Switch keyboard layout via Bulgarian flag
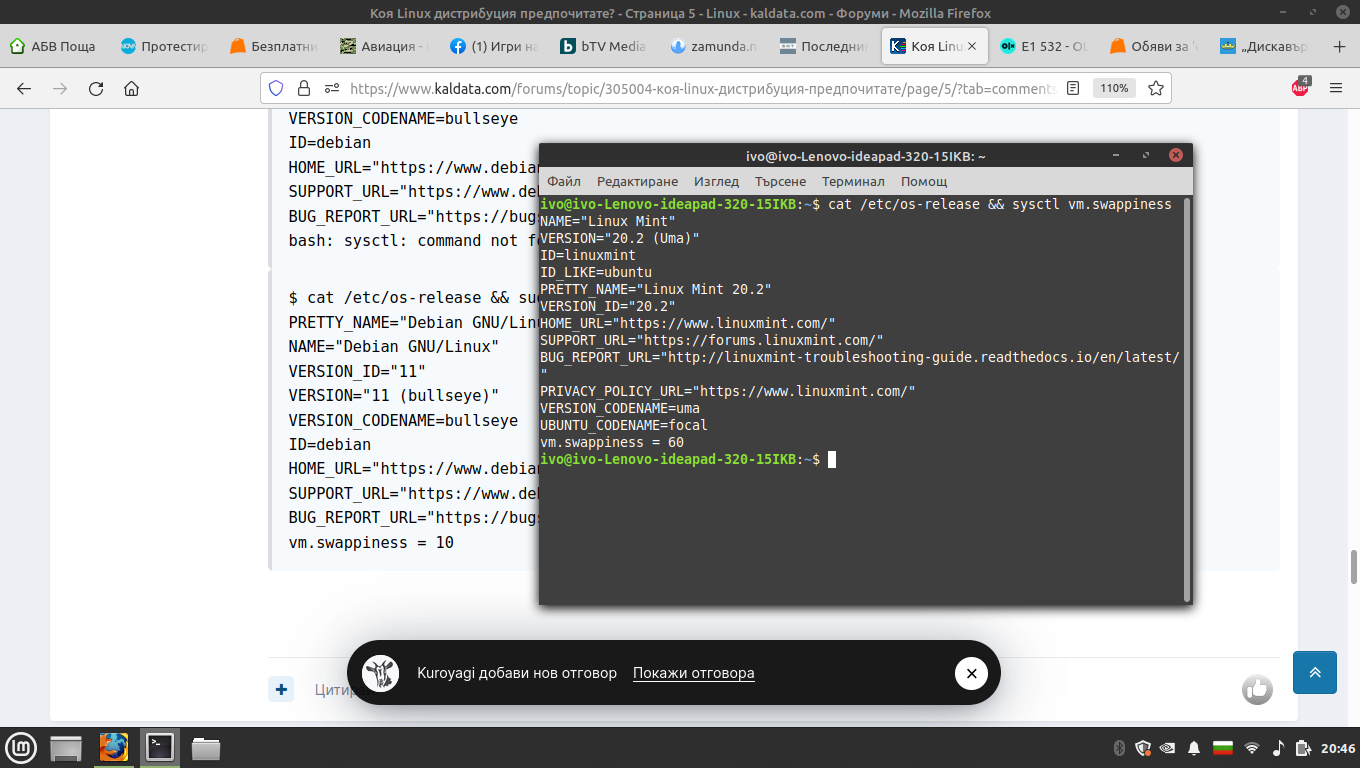The width and height of the screenshot is (1360, 768). (x=1222, y=748)
